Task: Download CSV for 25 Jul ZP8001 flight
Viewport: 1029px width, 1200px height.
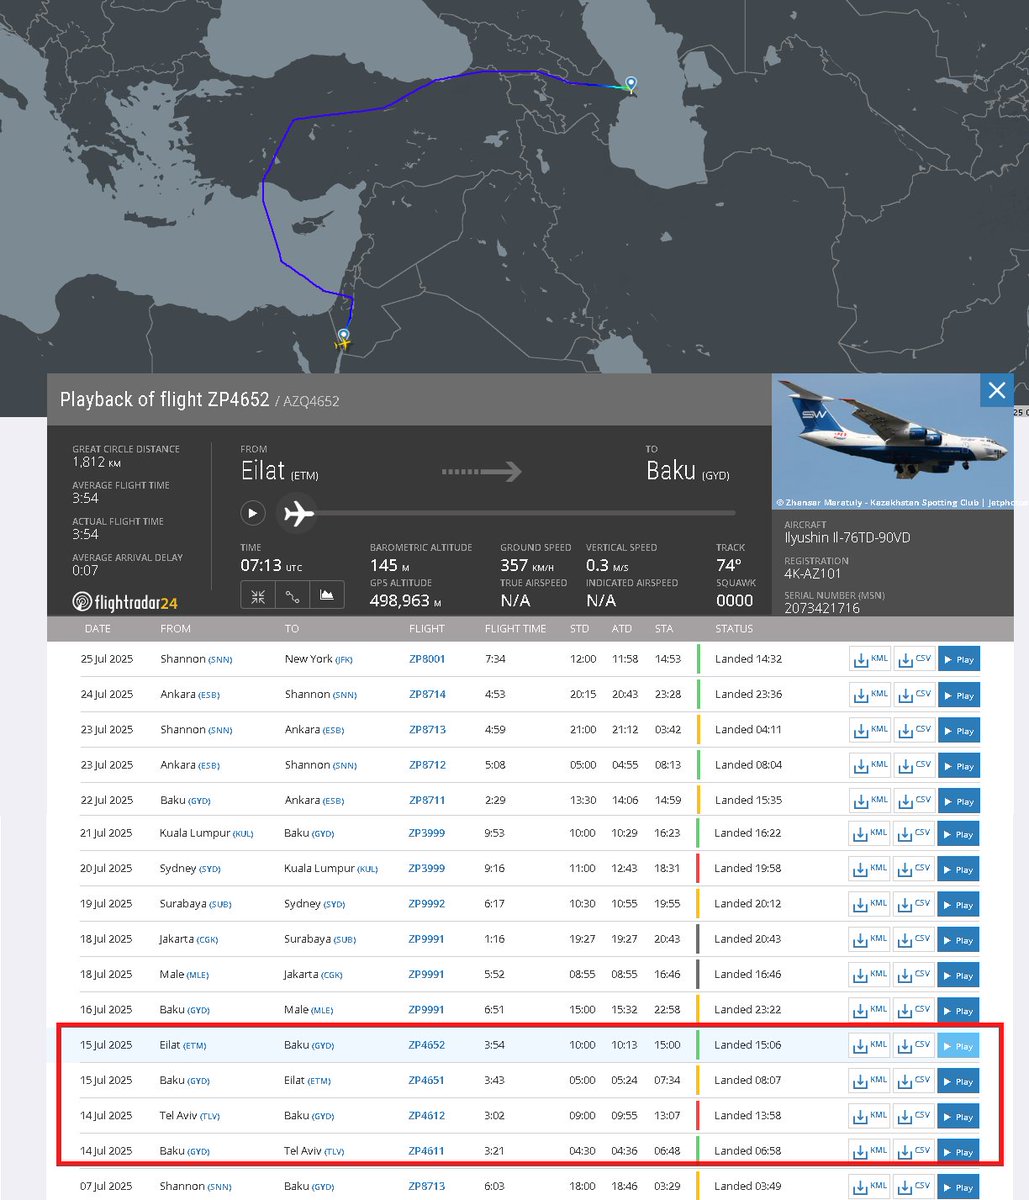Action: [x=914, y=660]
